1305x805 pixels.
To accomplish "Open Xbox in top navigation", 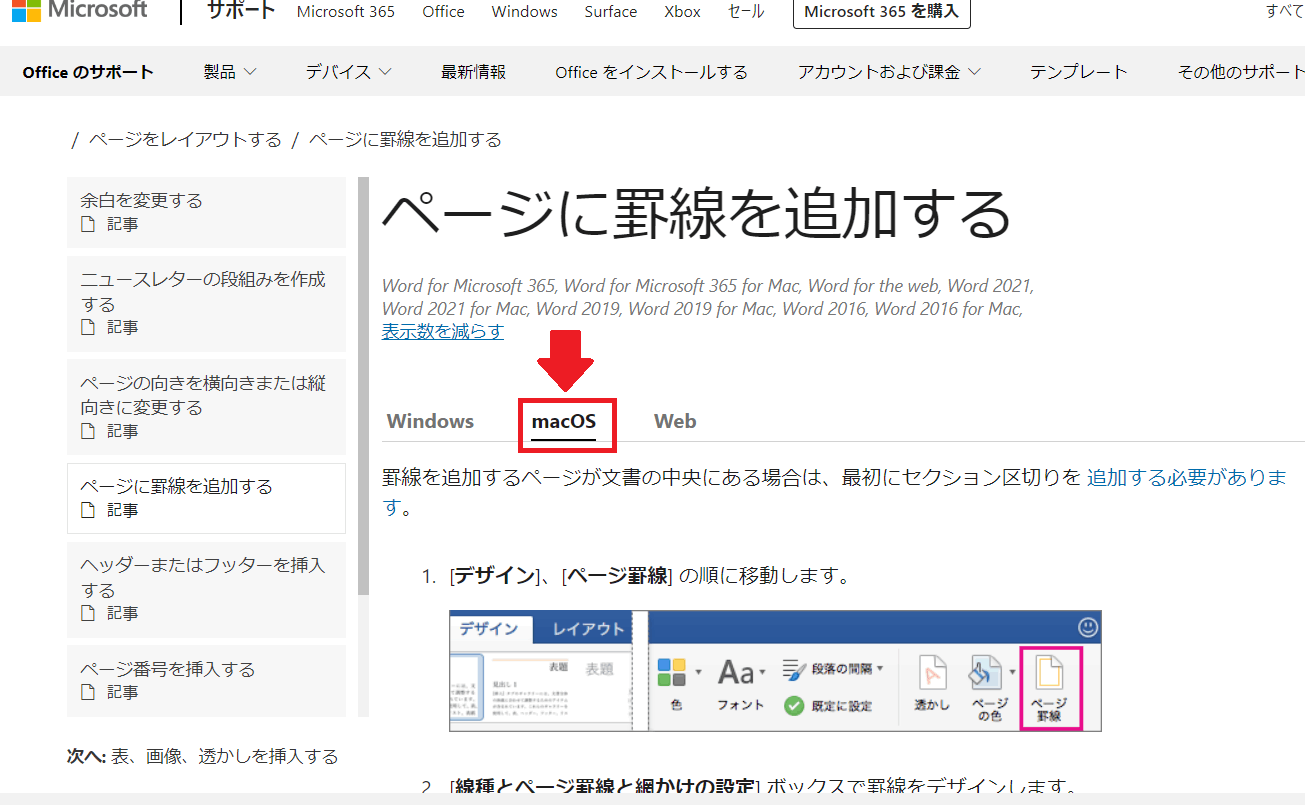I will coord(682,12).
